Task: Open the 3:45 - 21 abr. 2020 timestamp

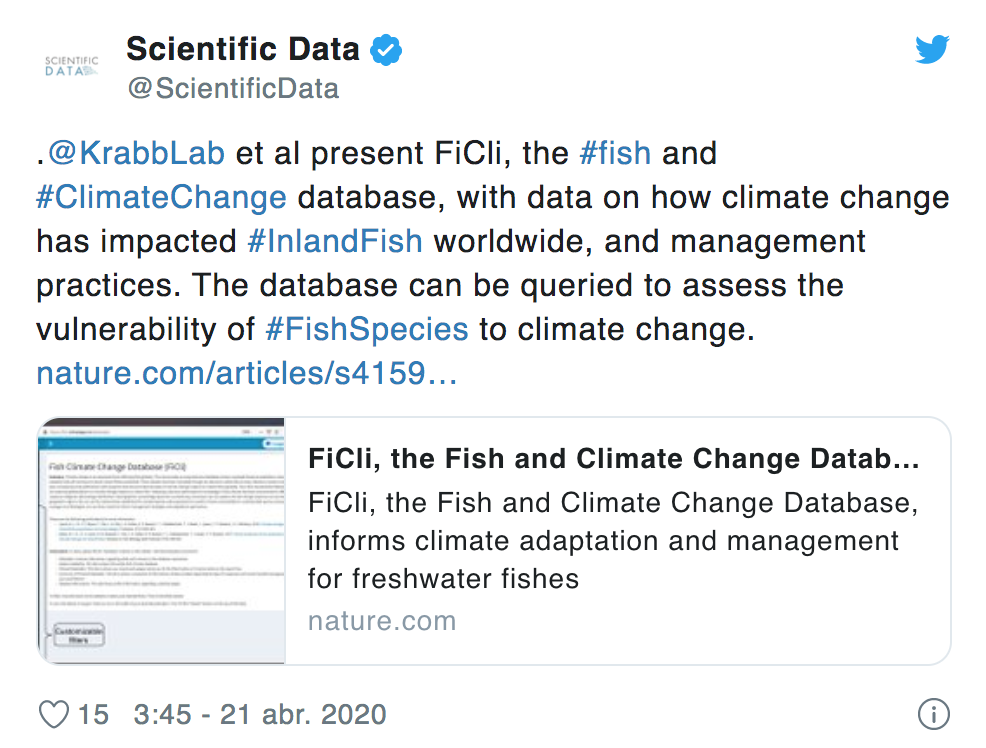Action: [x=259, y=715]
